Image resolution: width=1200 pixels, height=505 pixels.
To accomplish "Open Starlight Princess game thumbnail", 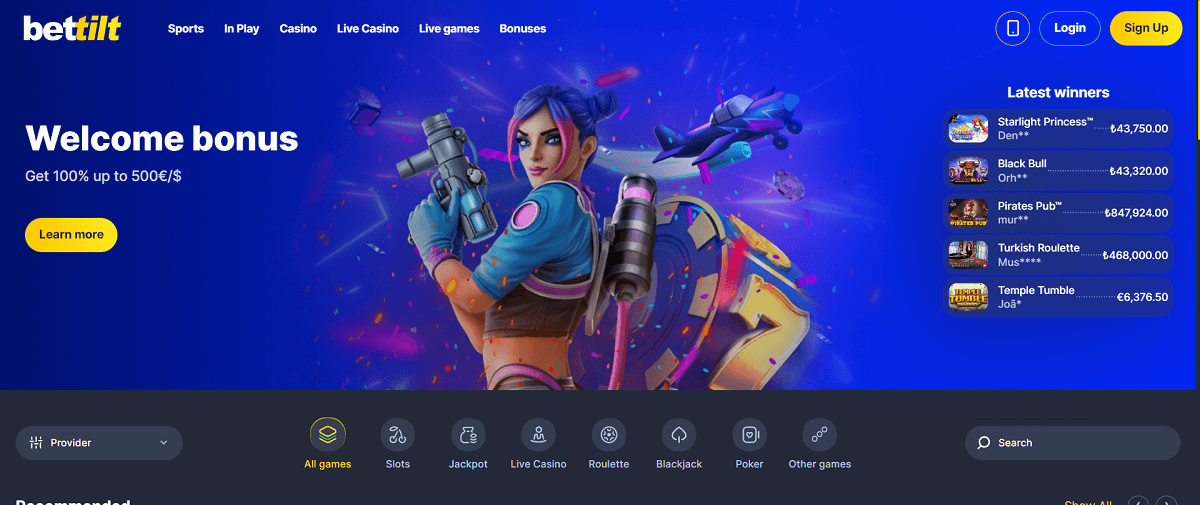I will click(968, 128).
